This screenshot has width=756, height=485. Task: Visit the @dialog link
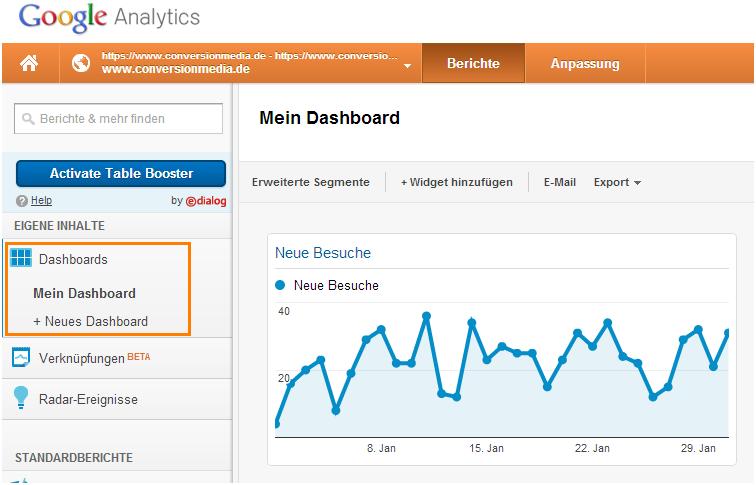[x=206, y=201]
